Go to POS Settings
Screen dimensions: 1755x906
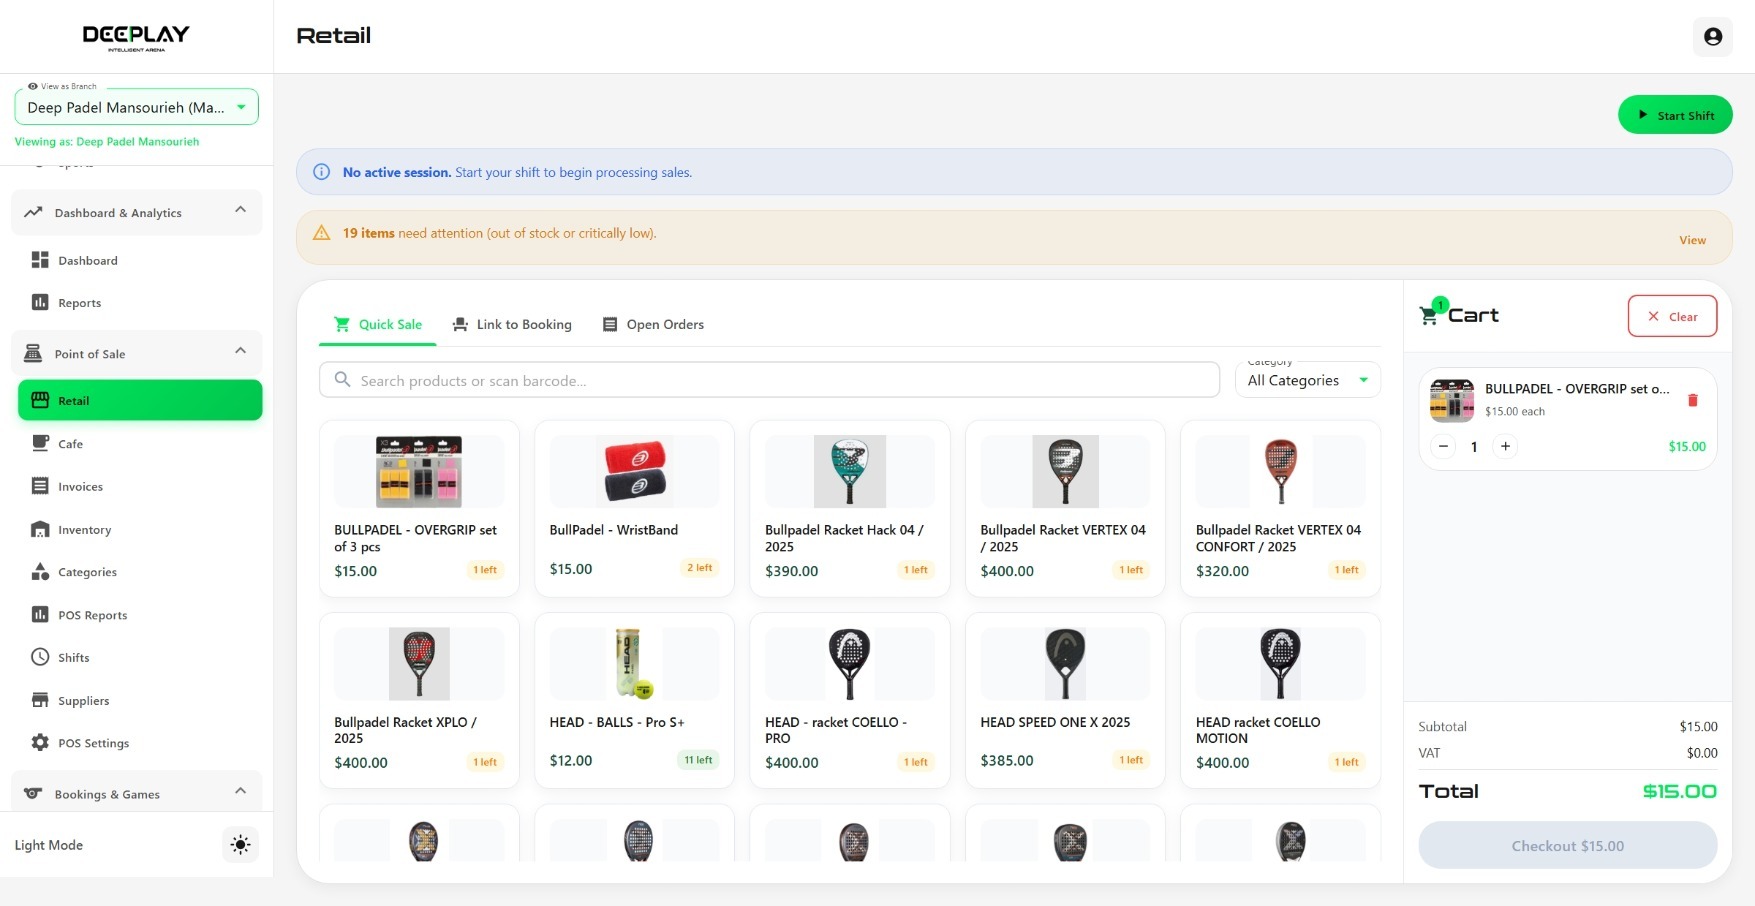[x=93, y=743]
